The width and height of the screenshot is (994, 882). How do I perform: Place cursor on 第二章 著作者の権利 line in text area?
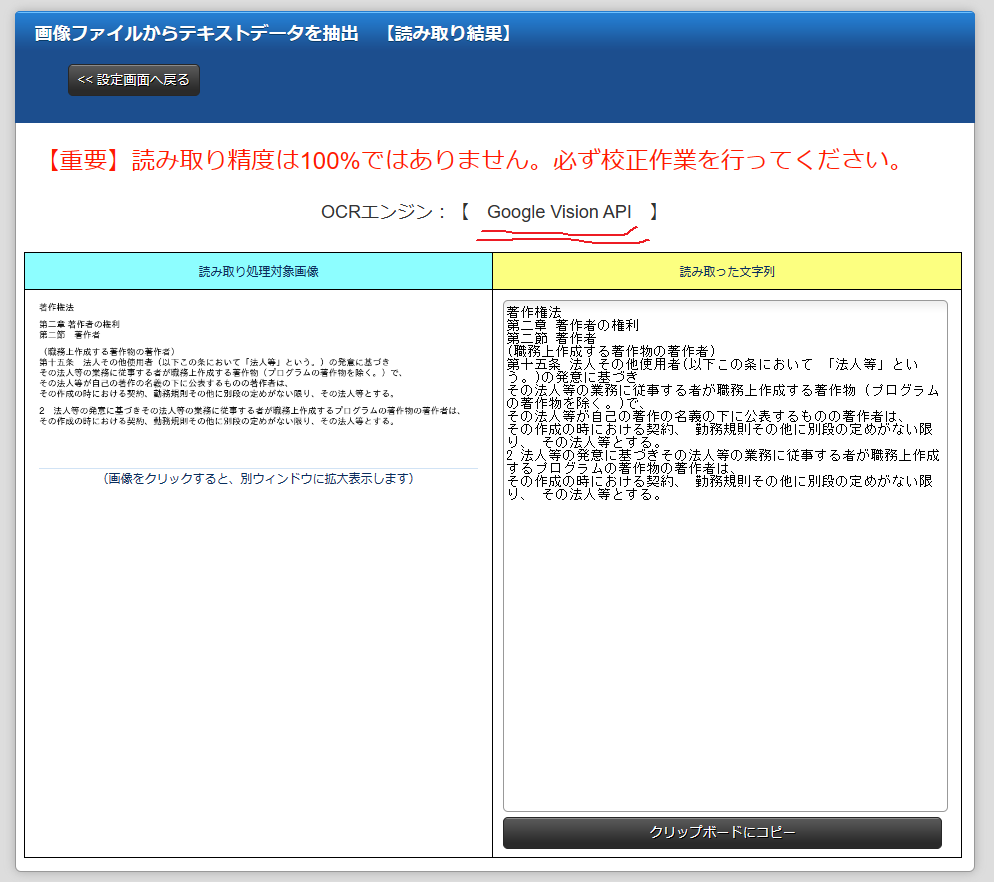point(572,325)
